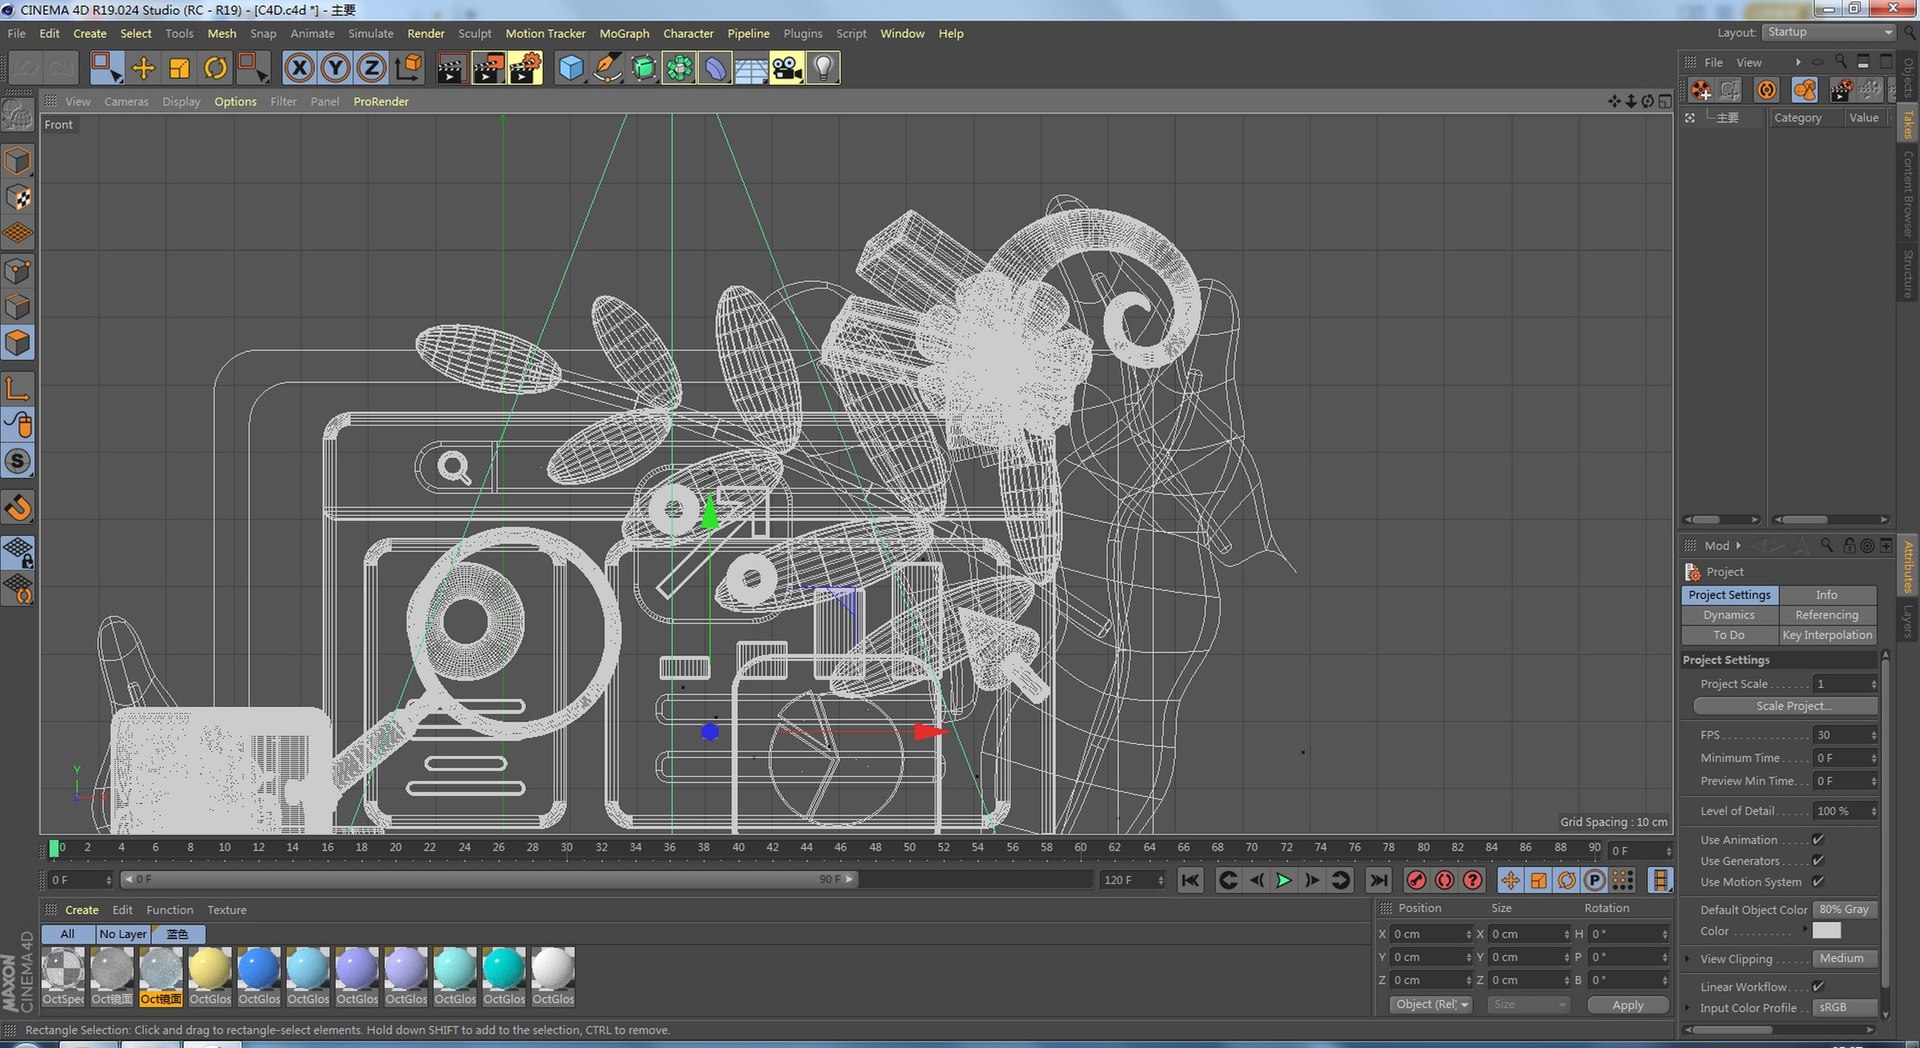This screenshot has height=1048, width=1920.
Task: Add a Light object from the toolbar
Action: (x=823, y=68)
